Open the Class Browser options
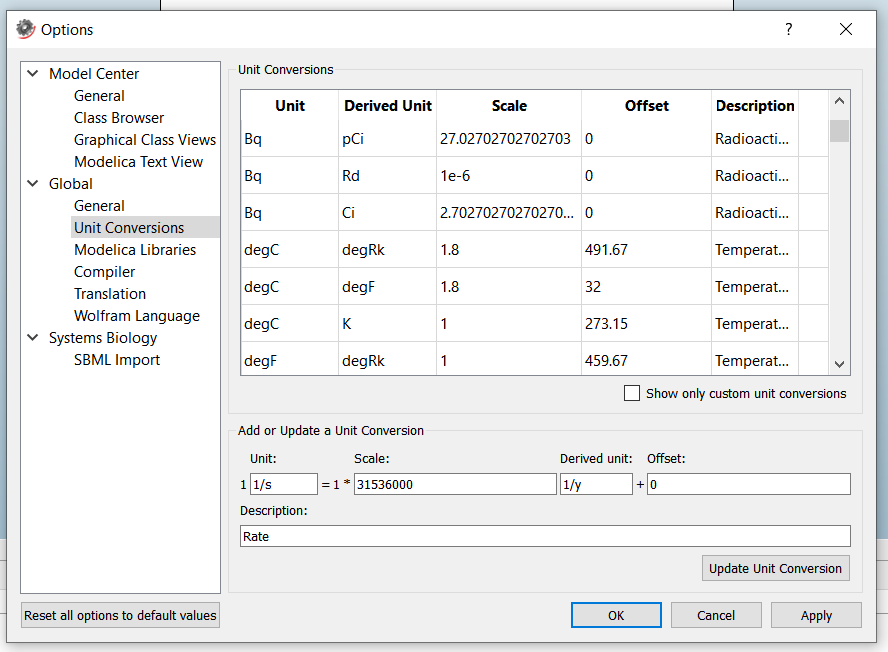 click(119, 118)
